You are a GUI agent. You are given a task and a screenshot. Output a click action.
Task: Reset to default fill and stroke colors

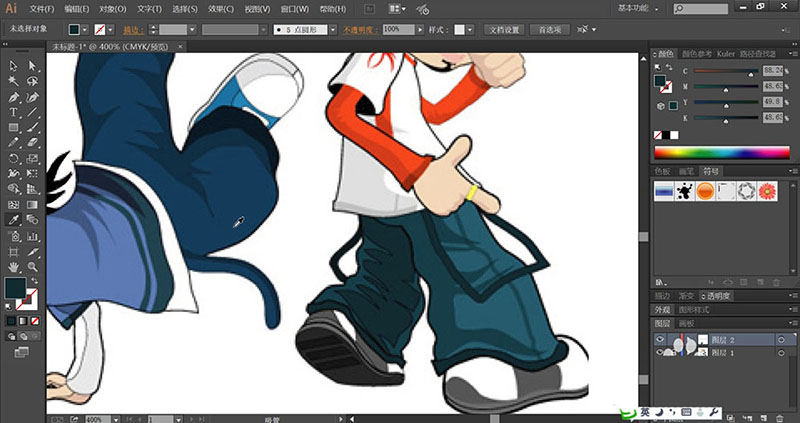[9, 307]
